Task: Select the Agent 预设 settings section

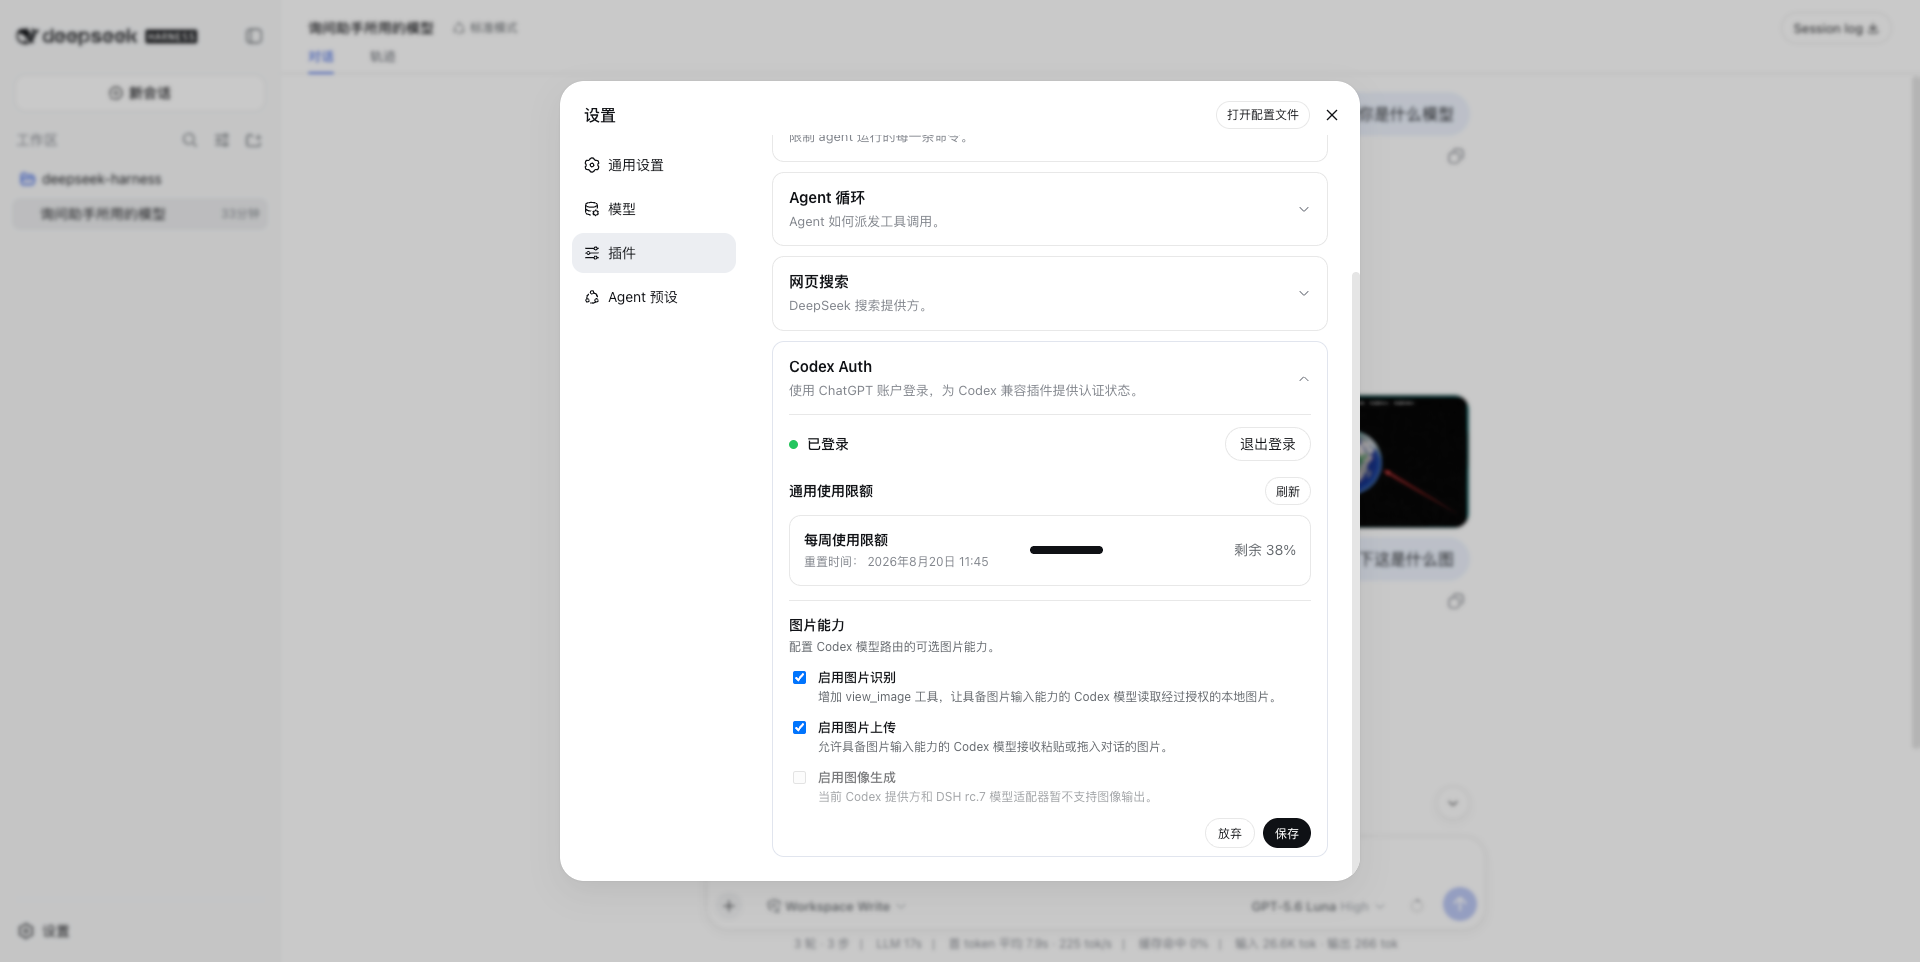Action: point(654,297)
